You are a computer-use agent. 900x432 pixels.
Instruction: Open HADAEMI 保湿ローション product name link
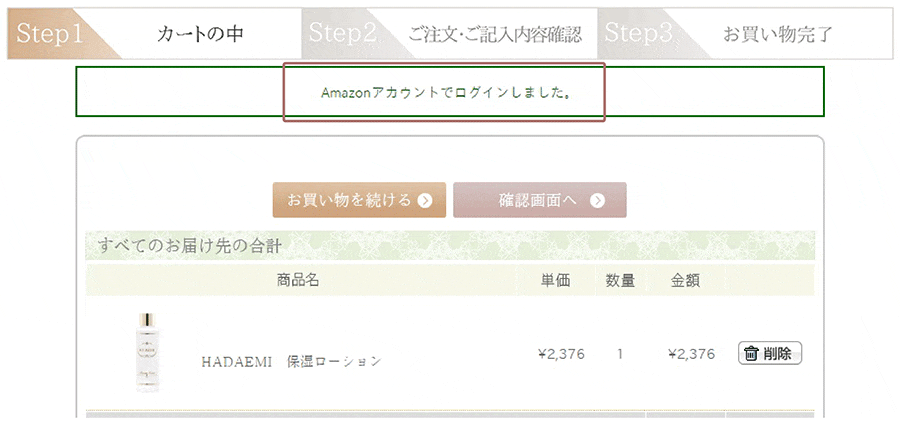291,361
